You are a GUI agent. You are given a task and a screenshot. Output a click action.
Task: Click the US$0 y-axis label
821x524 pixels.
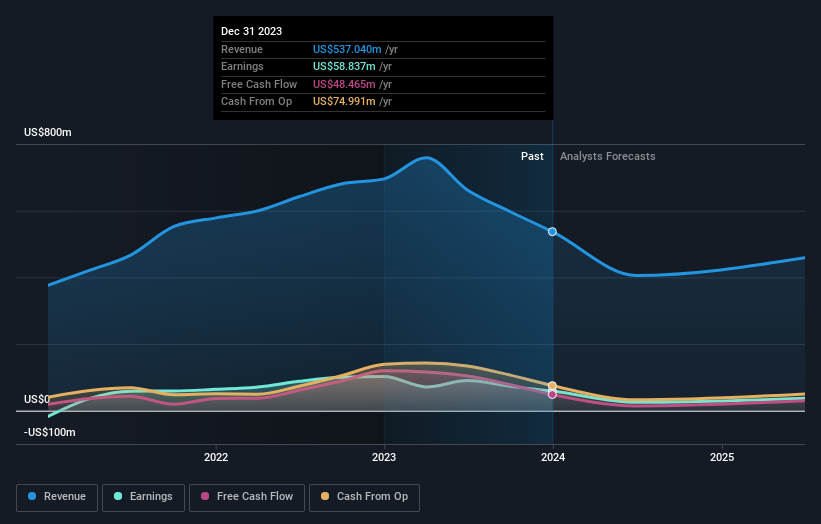click(x=37, y=399)
